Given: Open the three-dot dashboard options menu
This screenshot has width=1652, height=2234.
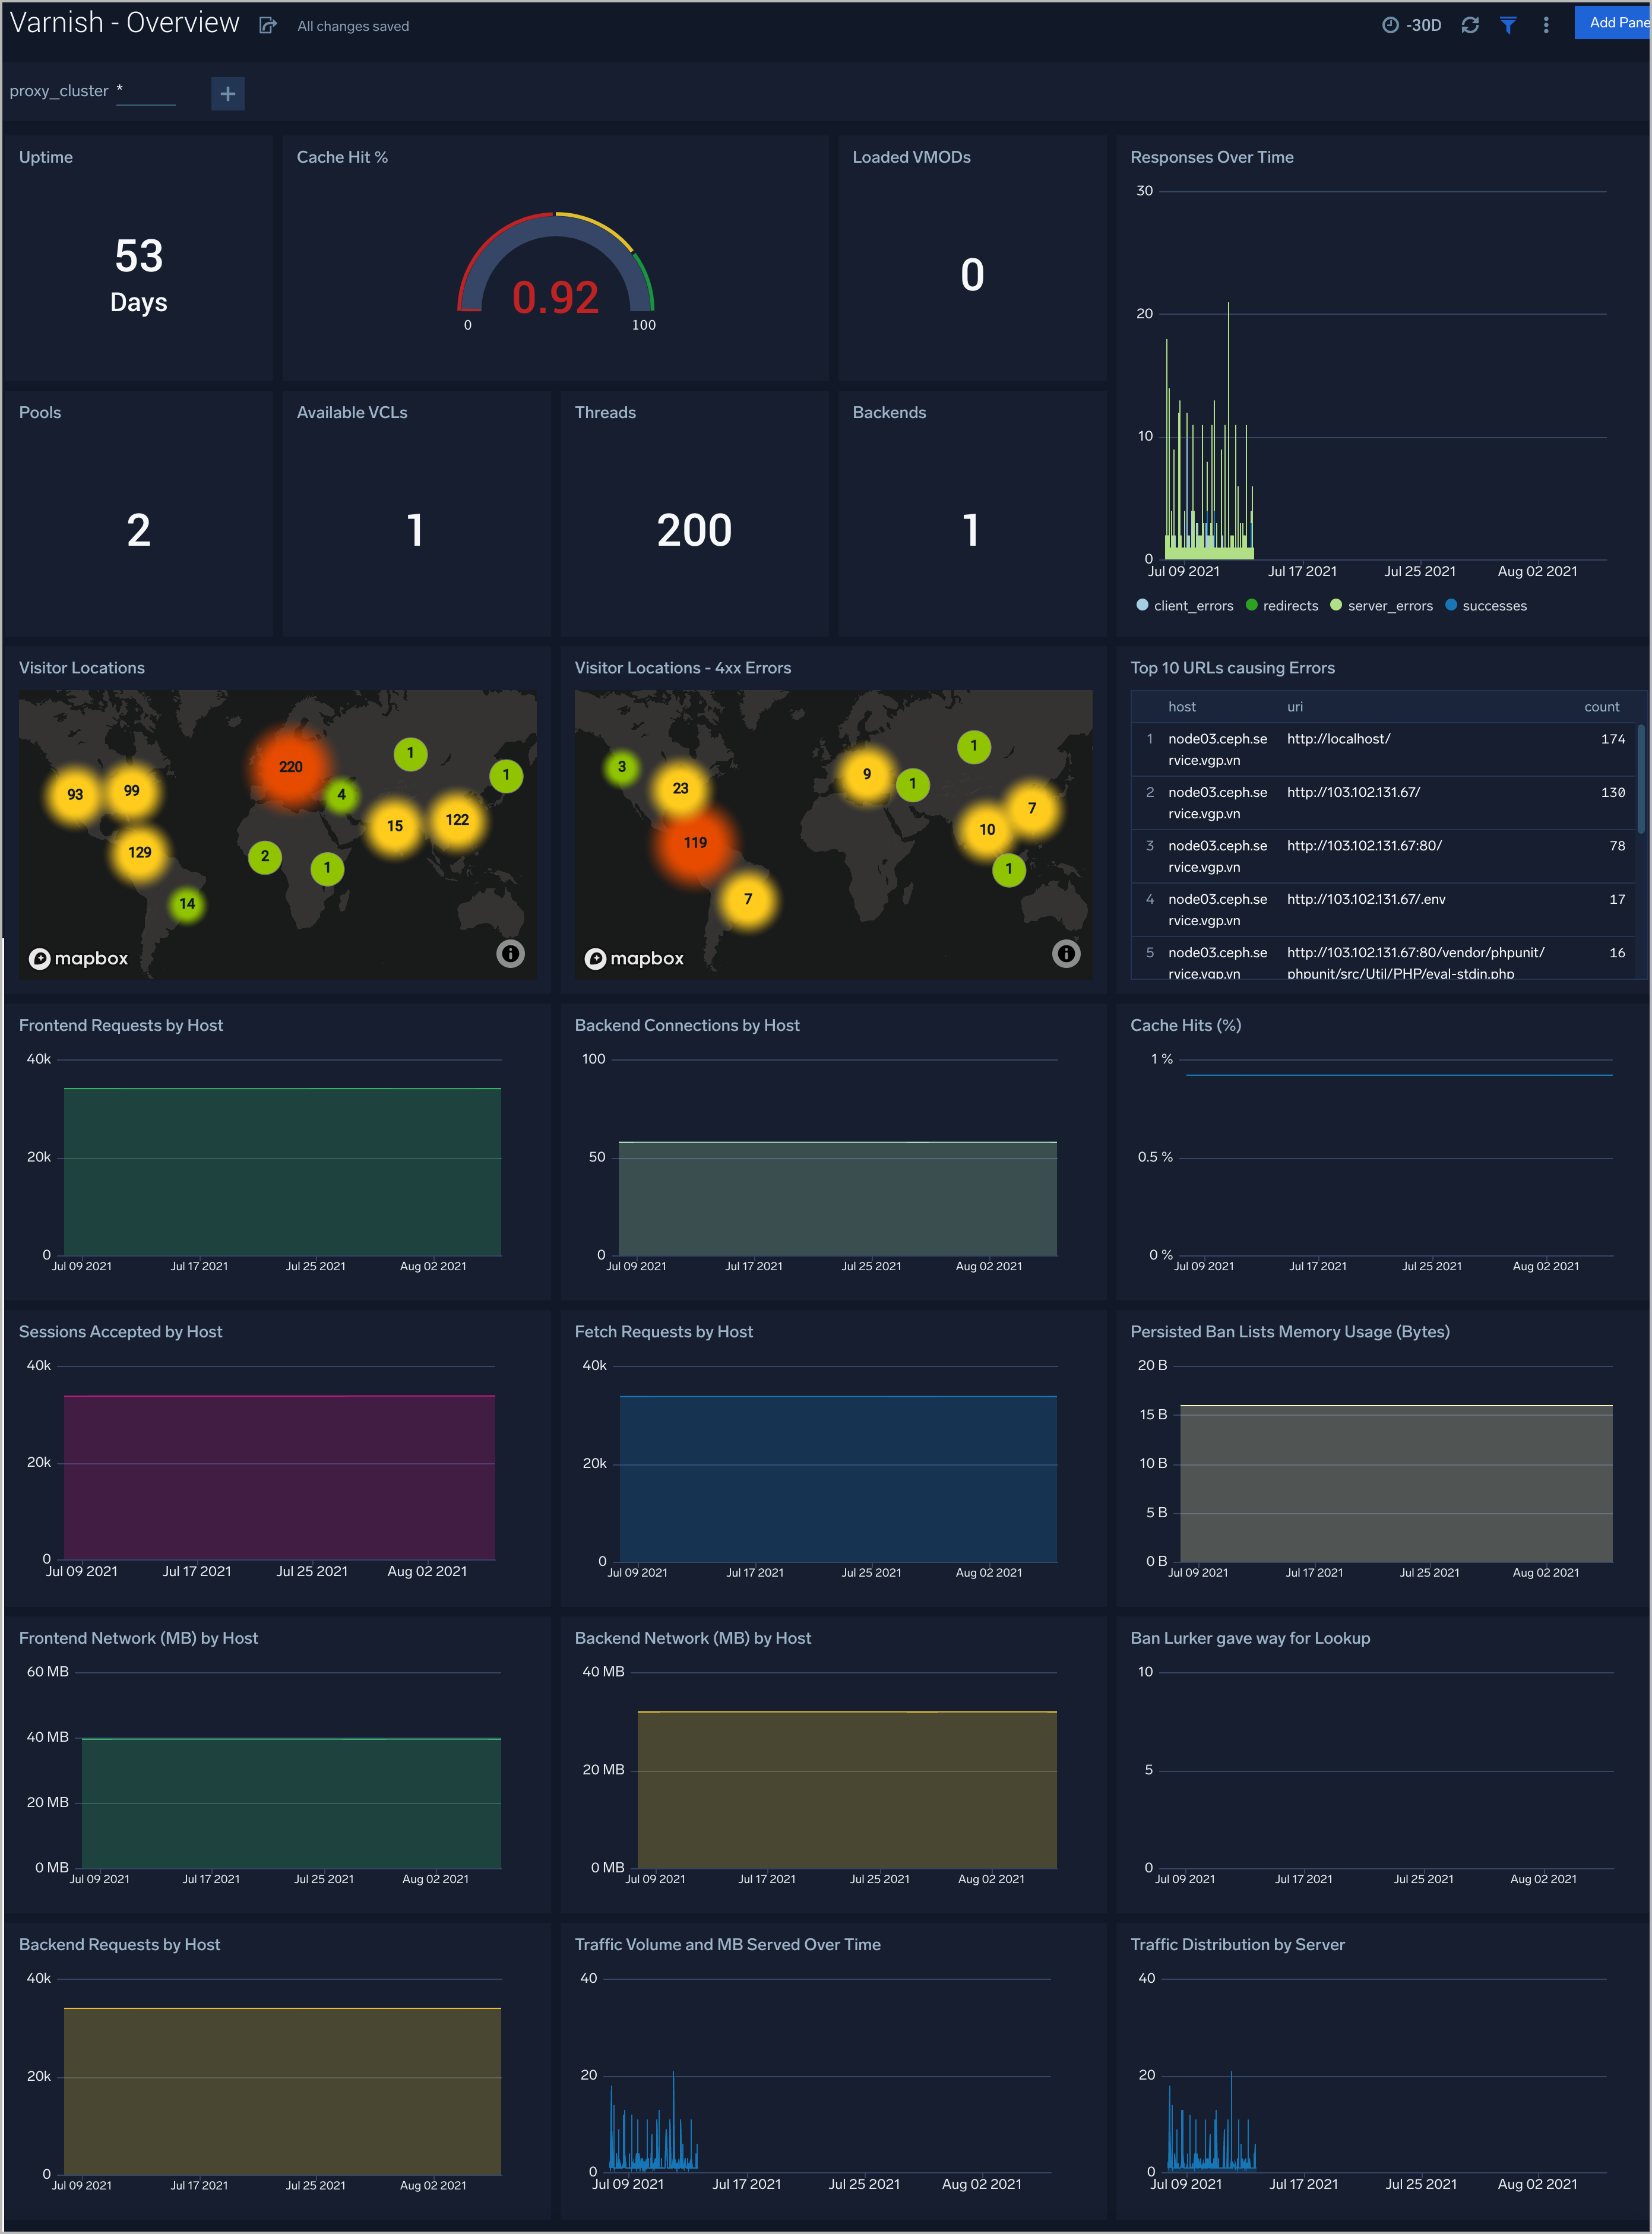Looking at the screenshot, I should [1545, 25].
